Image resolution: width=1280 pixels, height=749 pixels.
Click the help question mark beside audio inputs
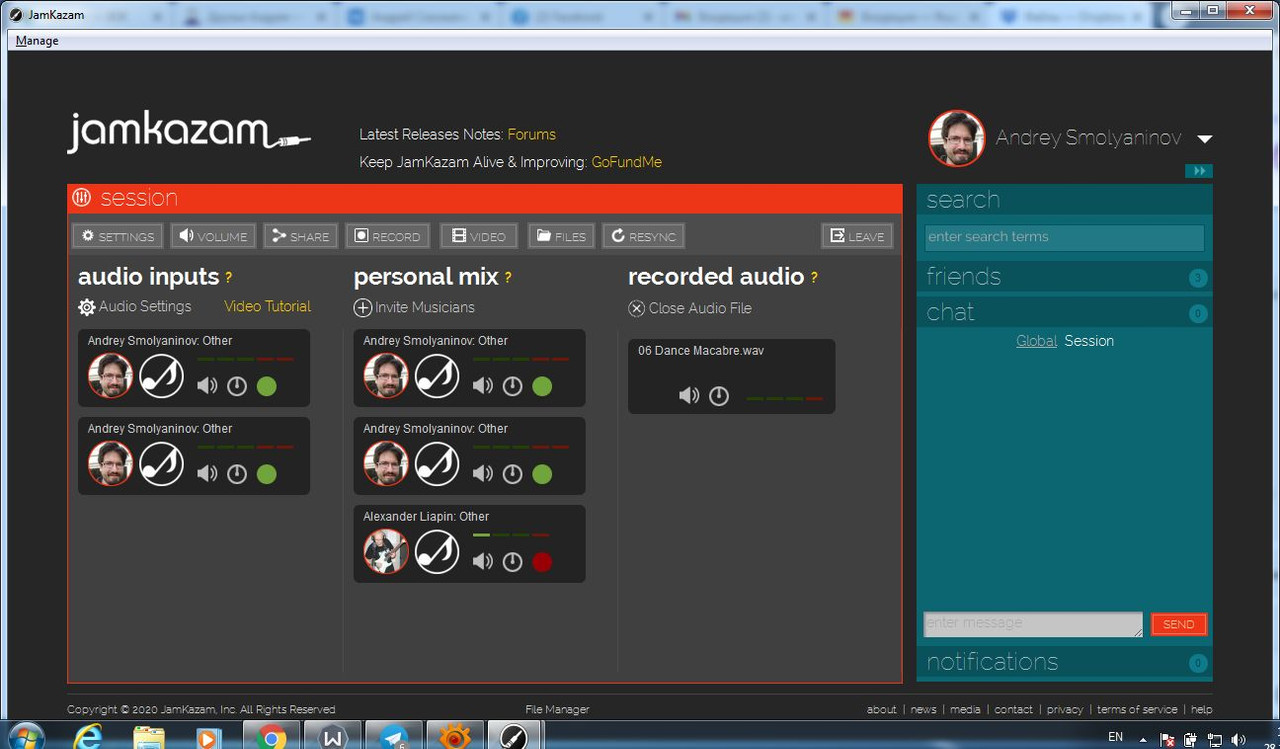coord(228,278)
